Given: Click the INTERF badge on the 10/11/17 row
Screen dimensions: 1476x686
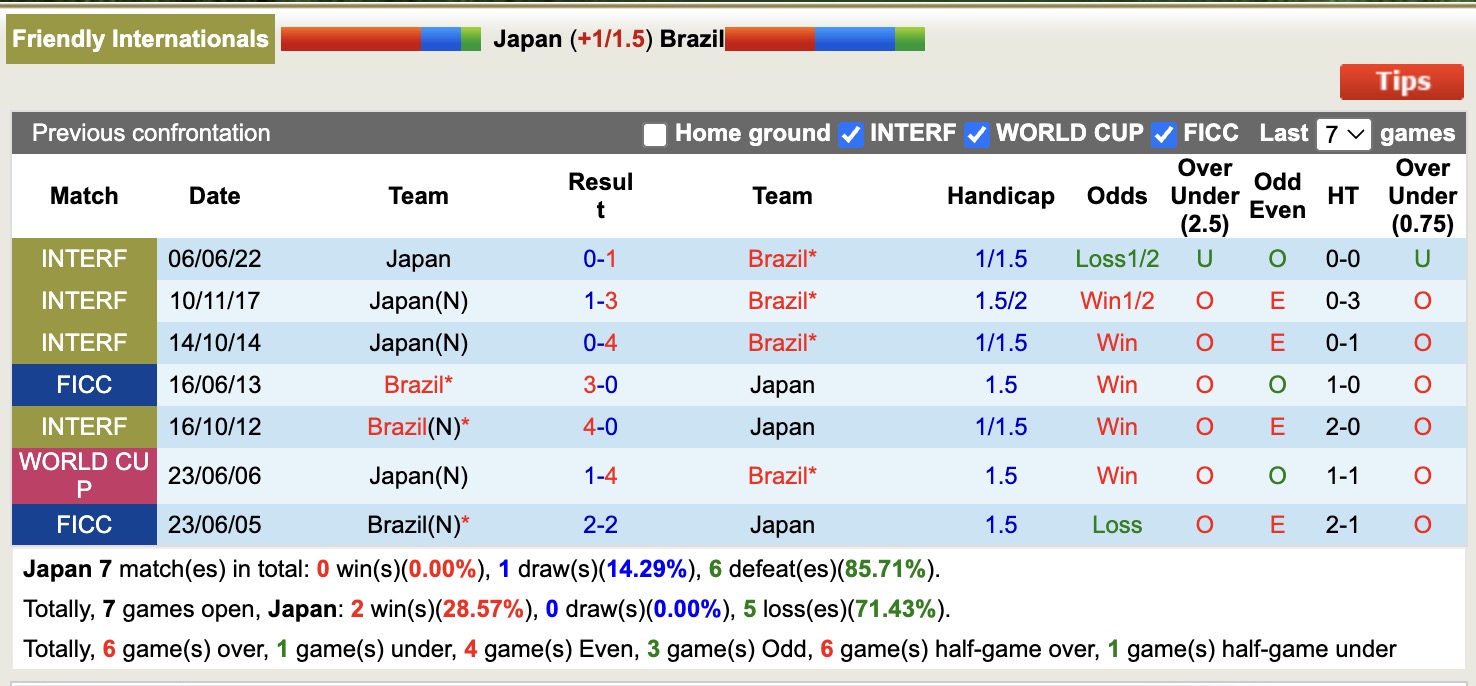Looking at the screenshot, I should pyautogui.click(x=84, y=300).
